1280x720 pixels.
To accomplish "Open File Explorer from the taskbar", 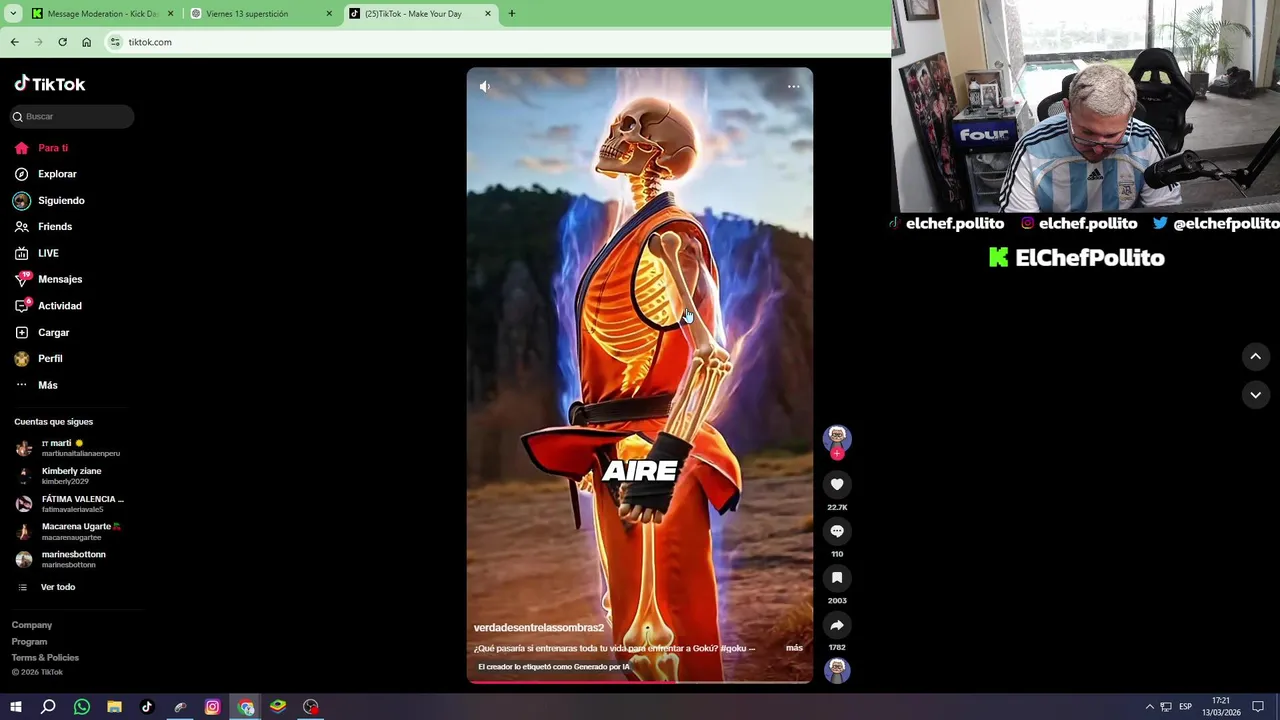I will coord(114,707).
